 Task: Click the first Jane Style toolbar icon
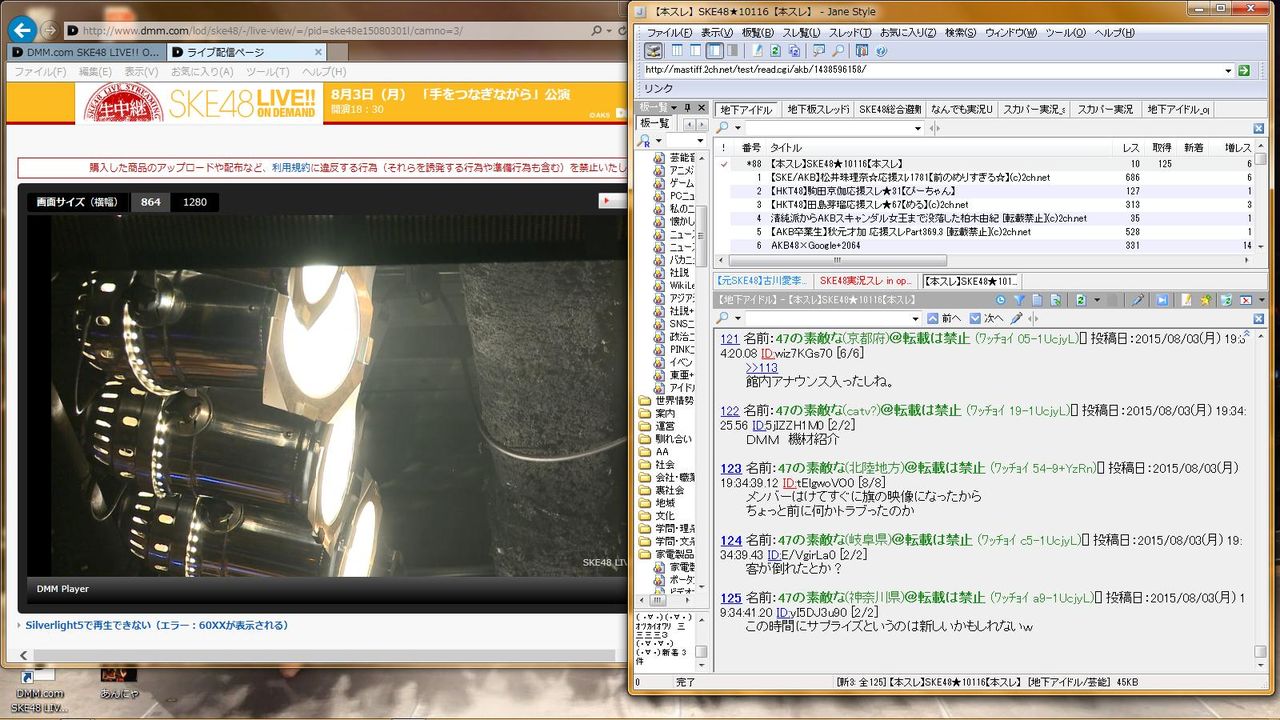(653, 50)
